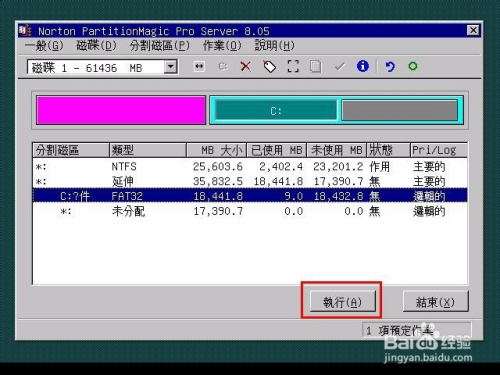Click the 執行(A) apply button
This screenshot has height=375, width=500.
pyautogui.click(x=342, y=301)
